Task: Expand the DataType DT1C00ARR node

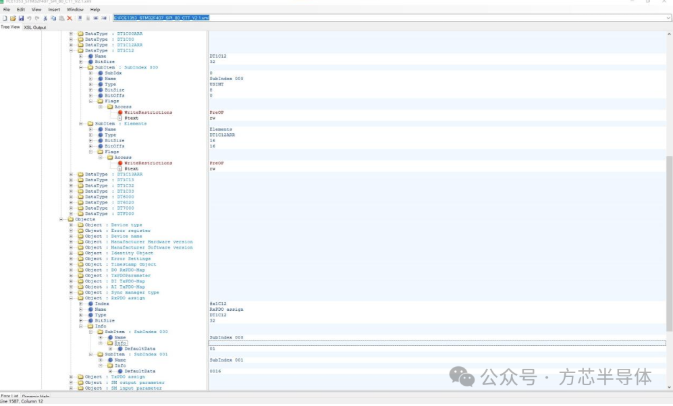Action: tap(71, 33)
